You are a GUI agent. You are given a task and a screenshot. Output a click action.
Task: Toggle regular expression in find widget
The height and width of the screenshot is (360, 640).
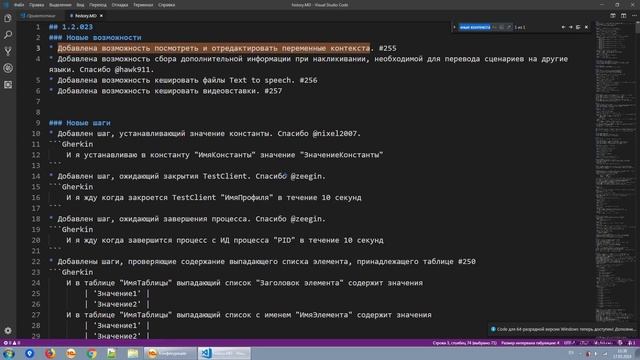coord(509,27)
